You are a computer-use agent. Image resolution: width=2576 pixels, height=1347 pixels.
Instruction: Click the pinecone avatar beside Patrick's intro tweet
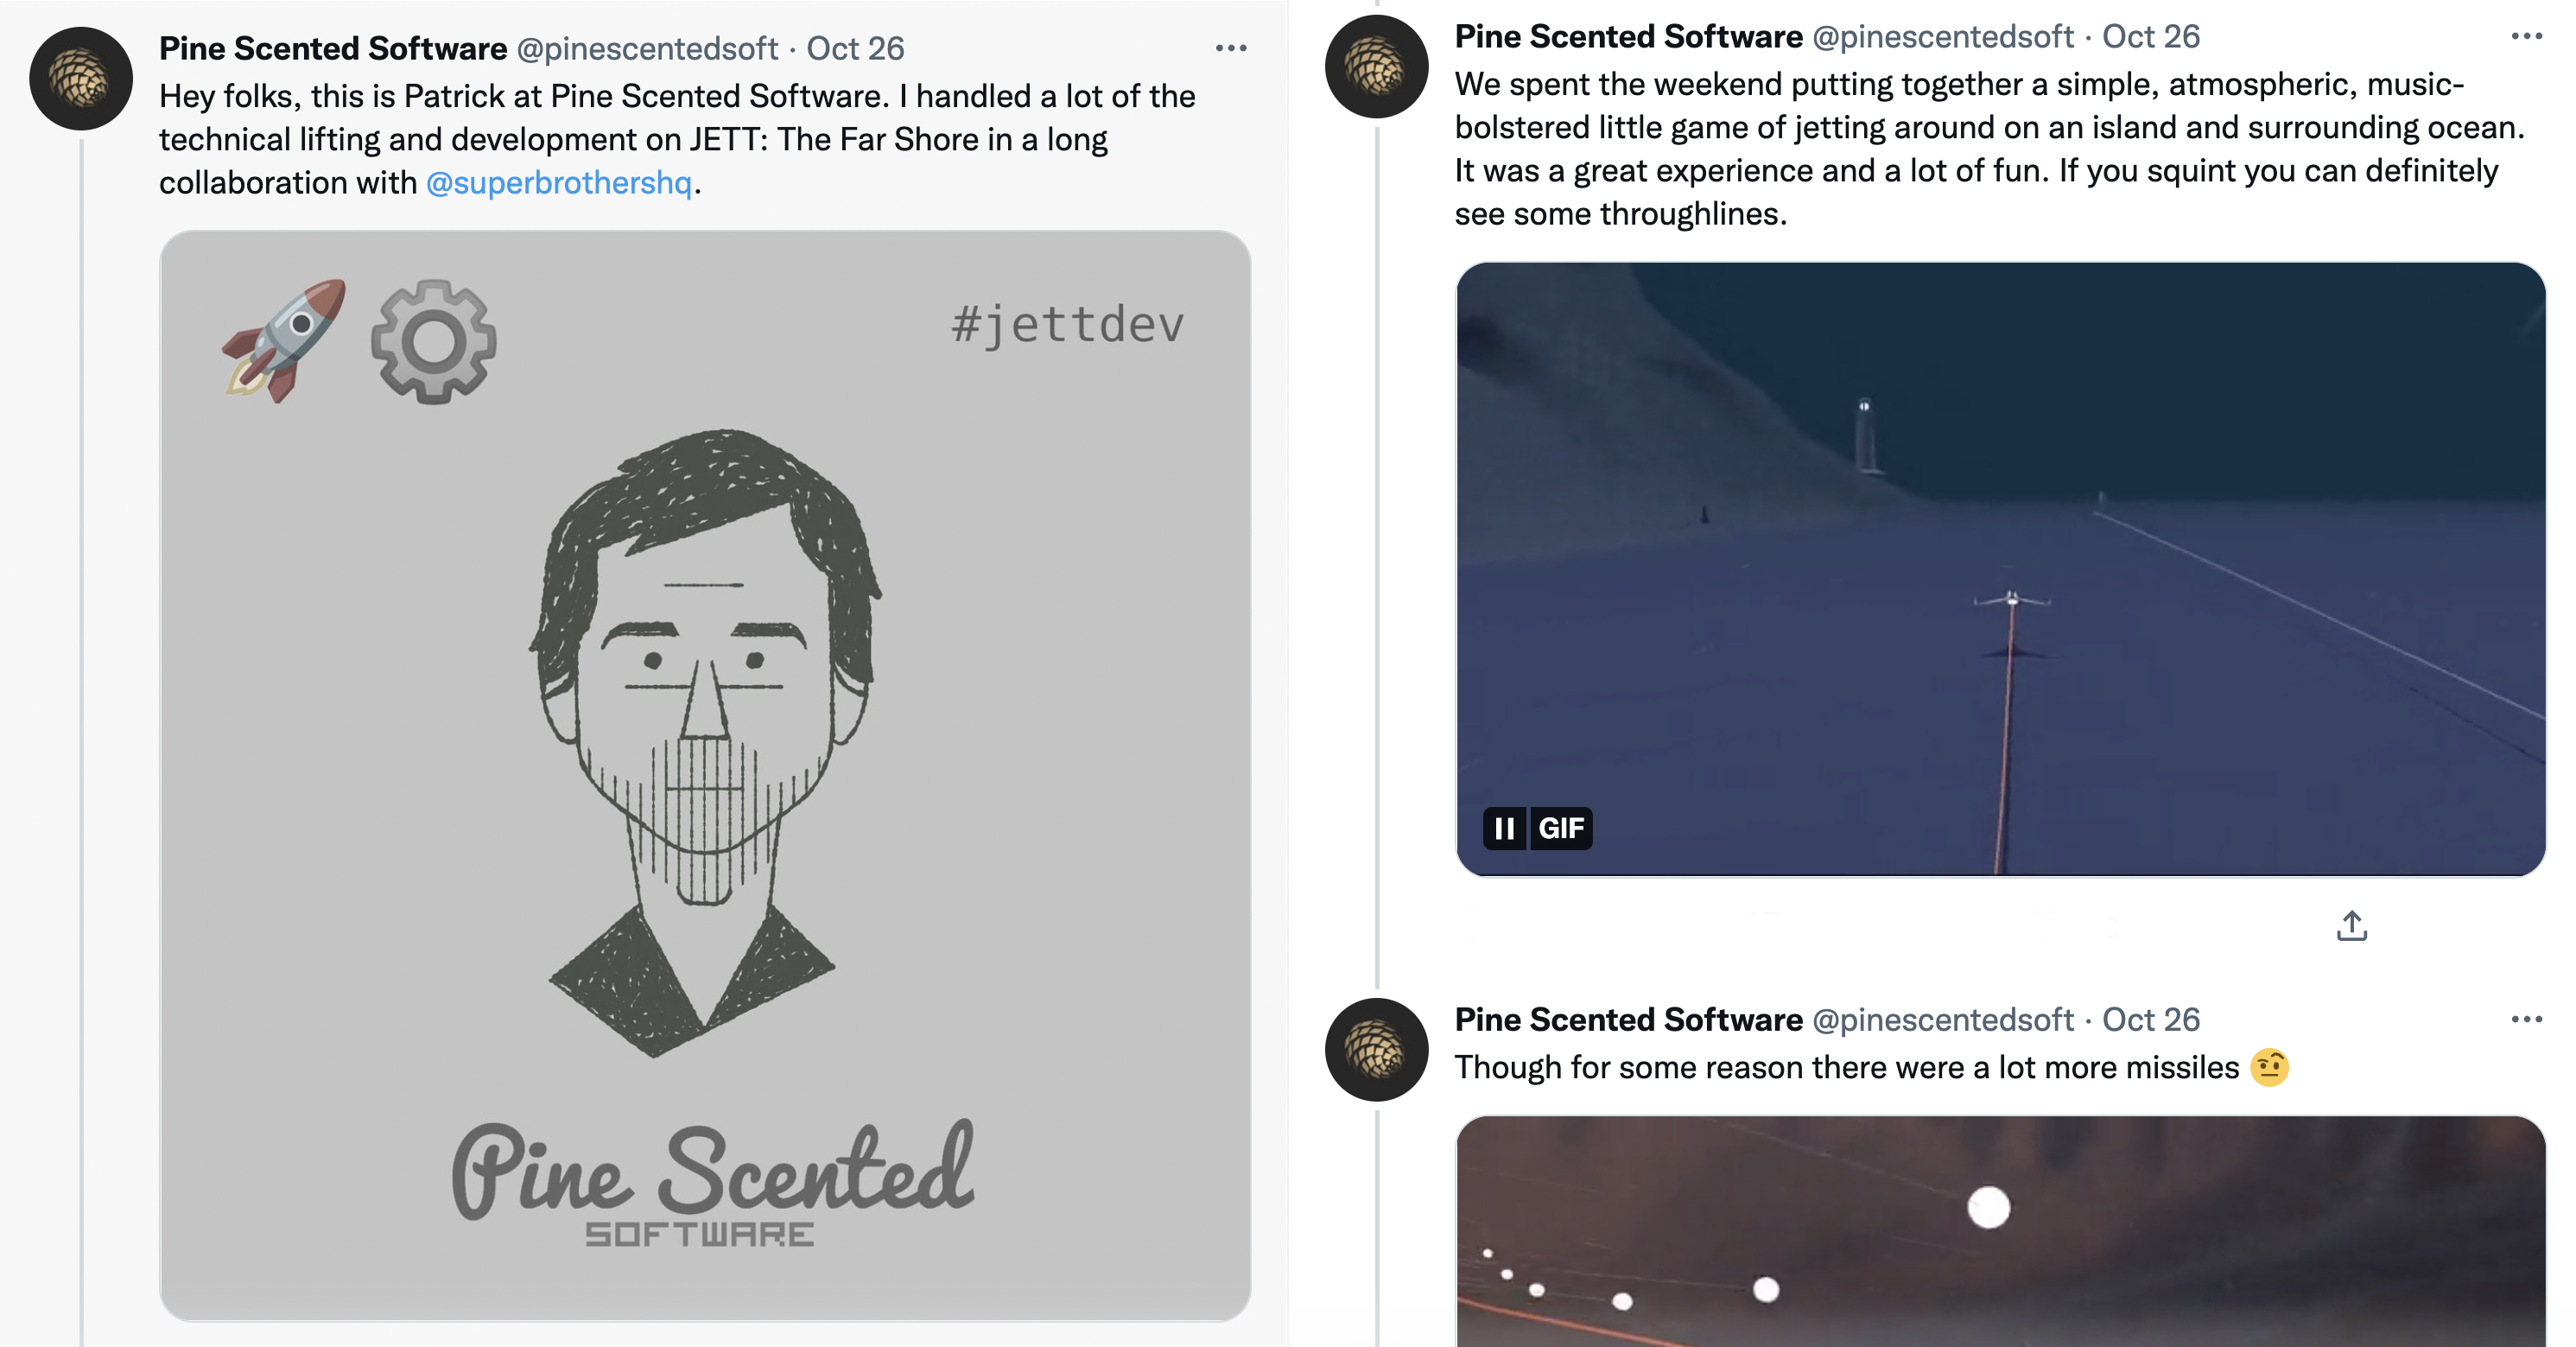click(81, 79)
